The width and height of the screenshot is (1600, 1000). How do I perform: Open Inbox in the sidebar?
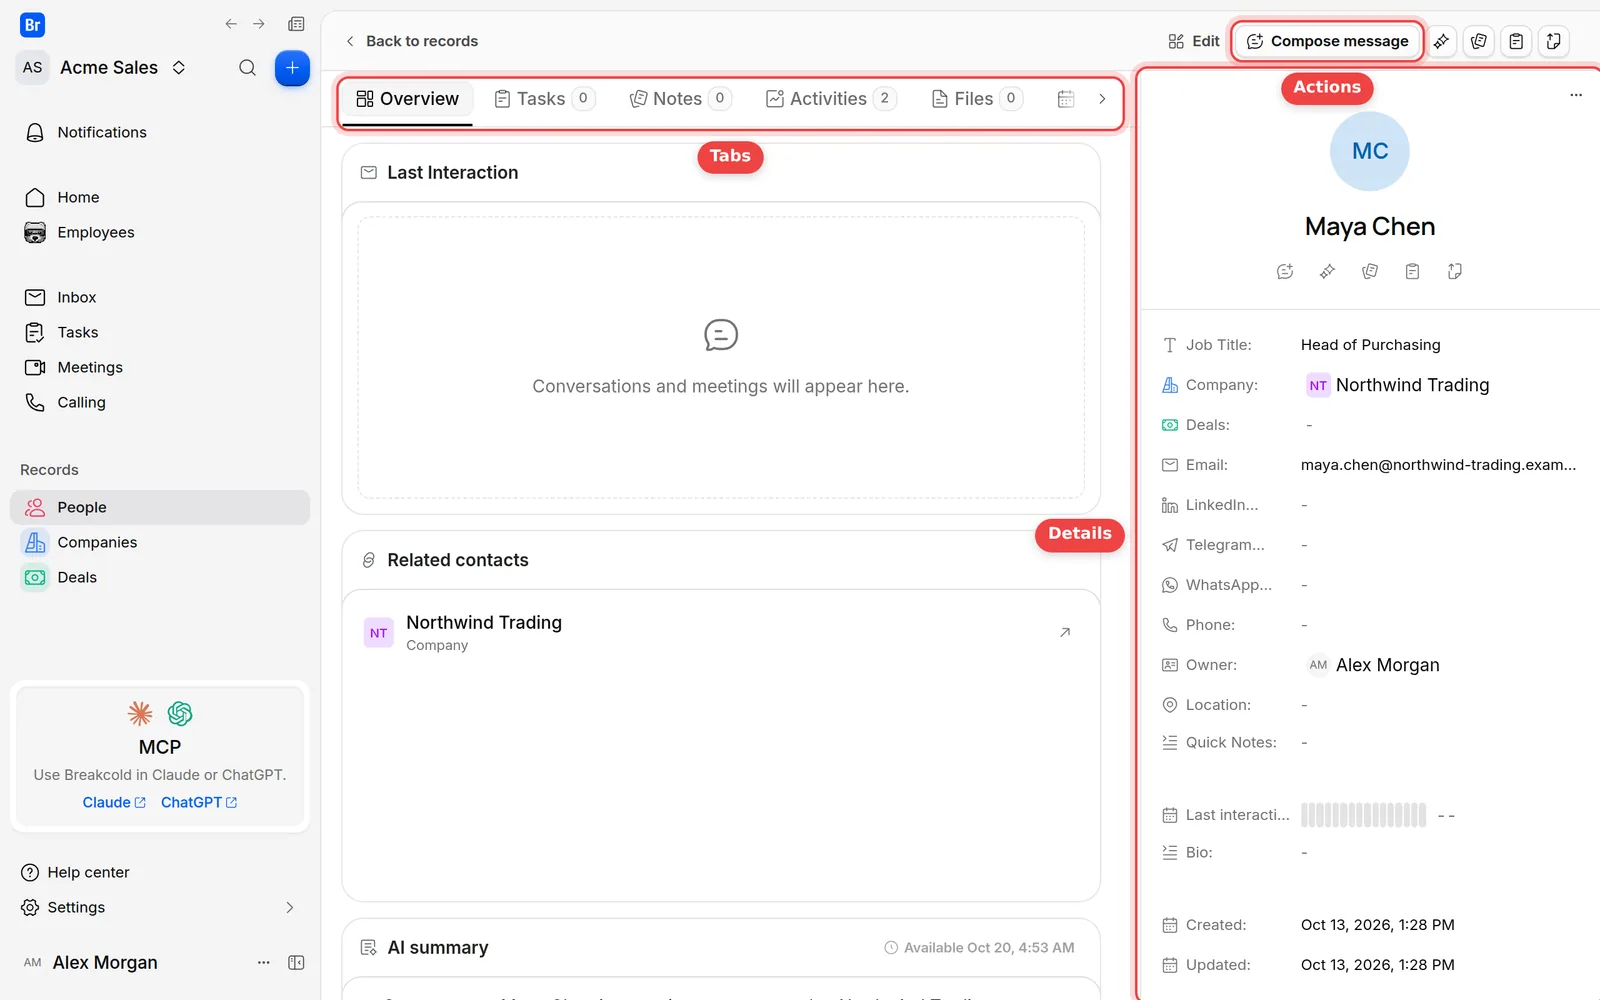[160, 297]
